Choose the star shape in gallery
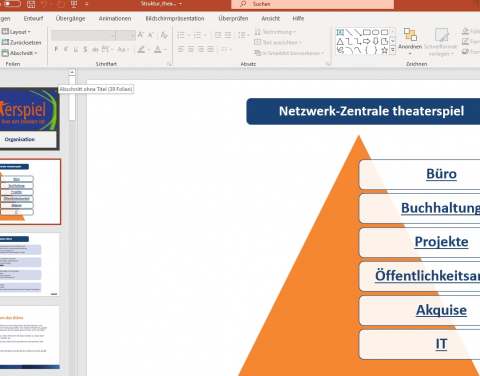The width and height of the screenshot is (480, 376). (x=384, y=50)
